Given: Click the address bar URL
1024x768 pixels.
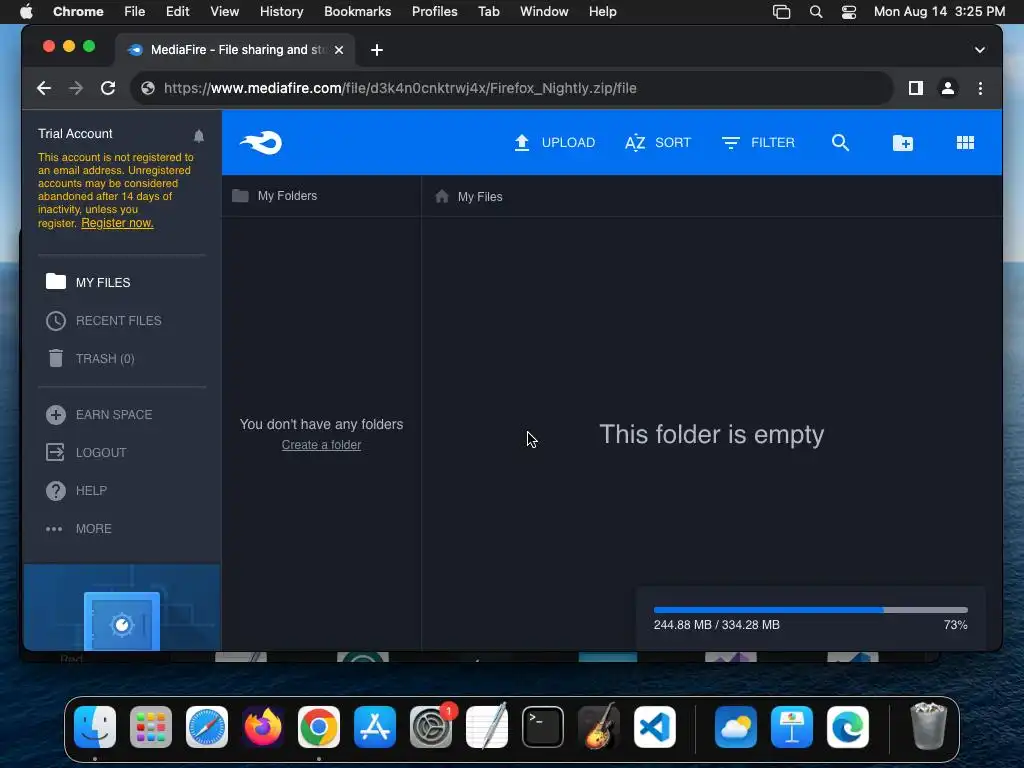Looking at the screenshot, I should 400,88.
